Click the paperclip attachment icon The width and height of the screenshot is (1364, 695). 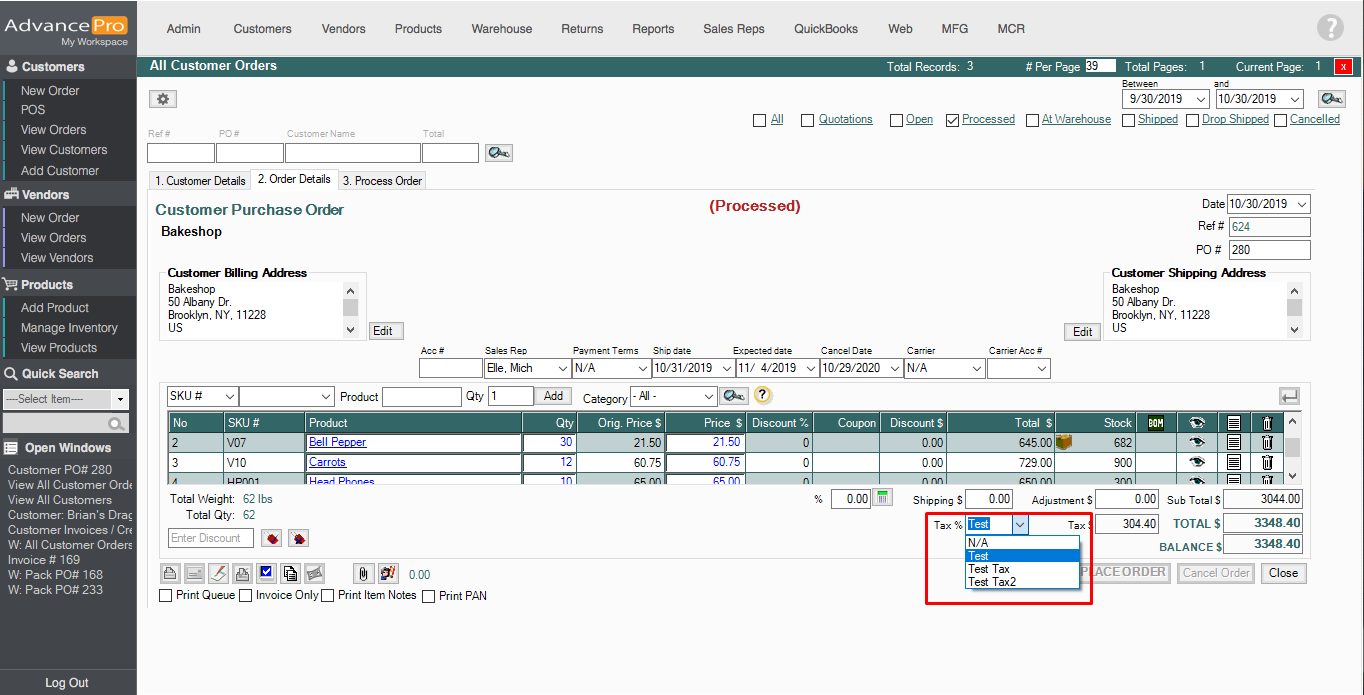[x=364, y=573]
